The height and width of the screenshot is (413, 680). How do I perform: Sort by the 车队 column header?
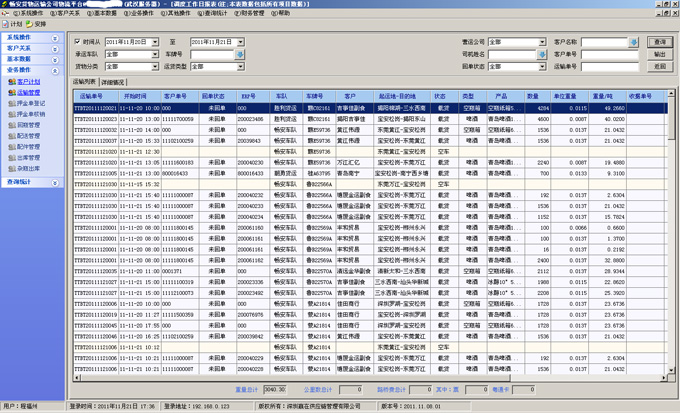pyautogui.click(x=286, y=96)
